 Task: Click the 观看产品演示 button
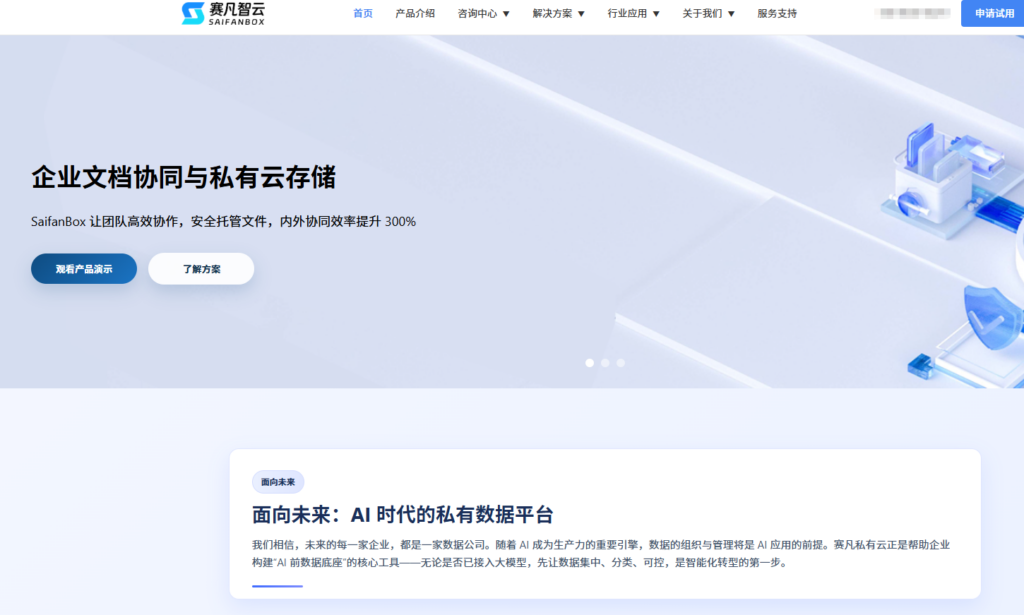click(84, 269)
